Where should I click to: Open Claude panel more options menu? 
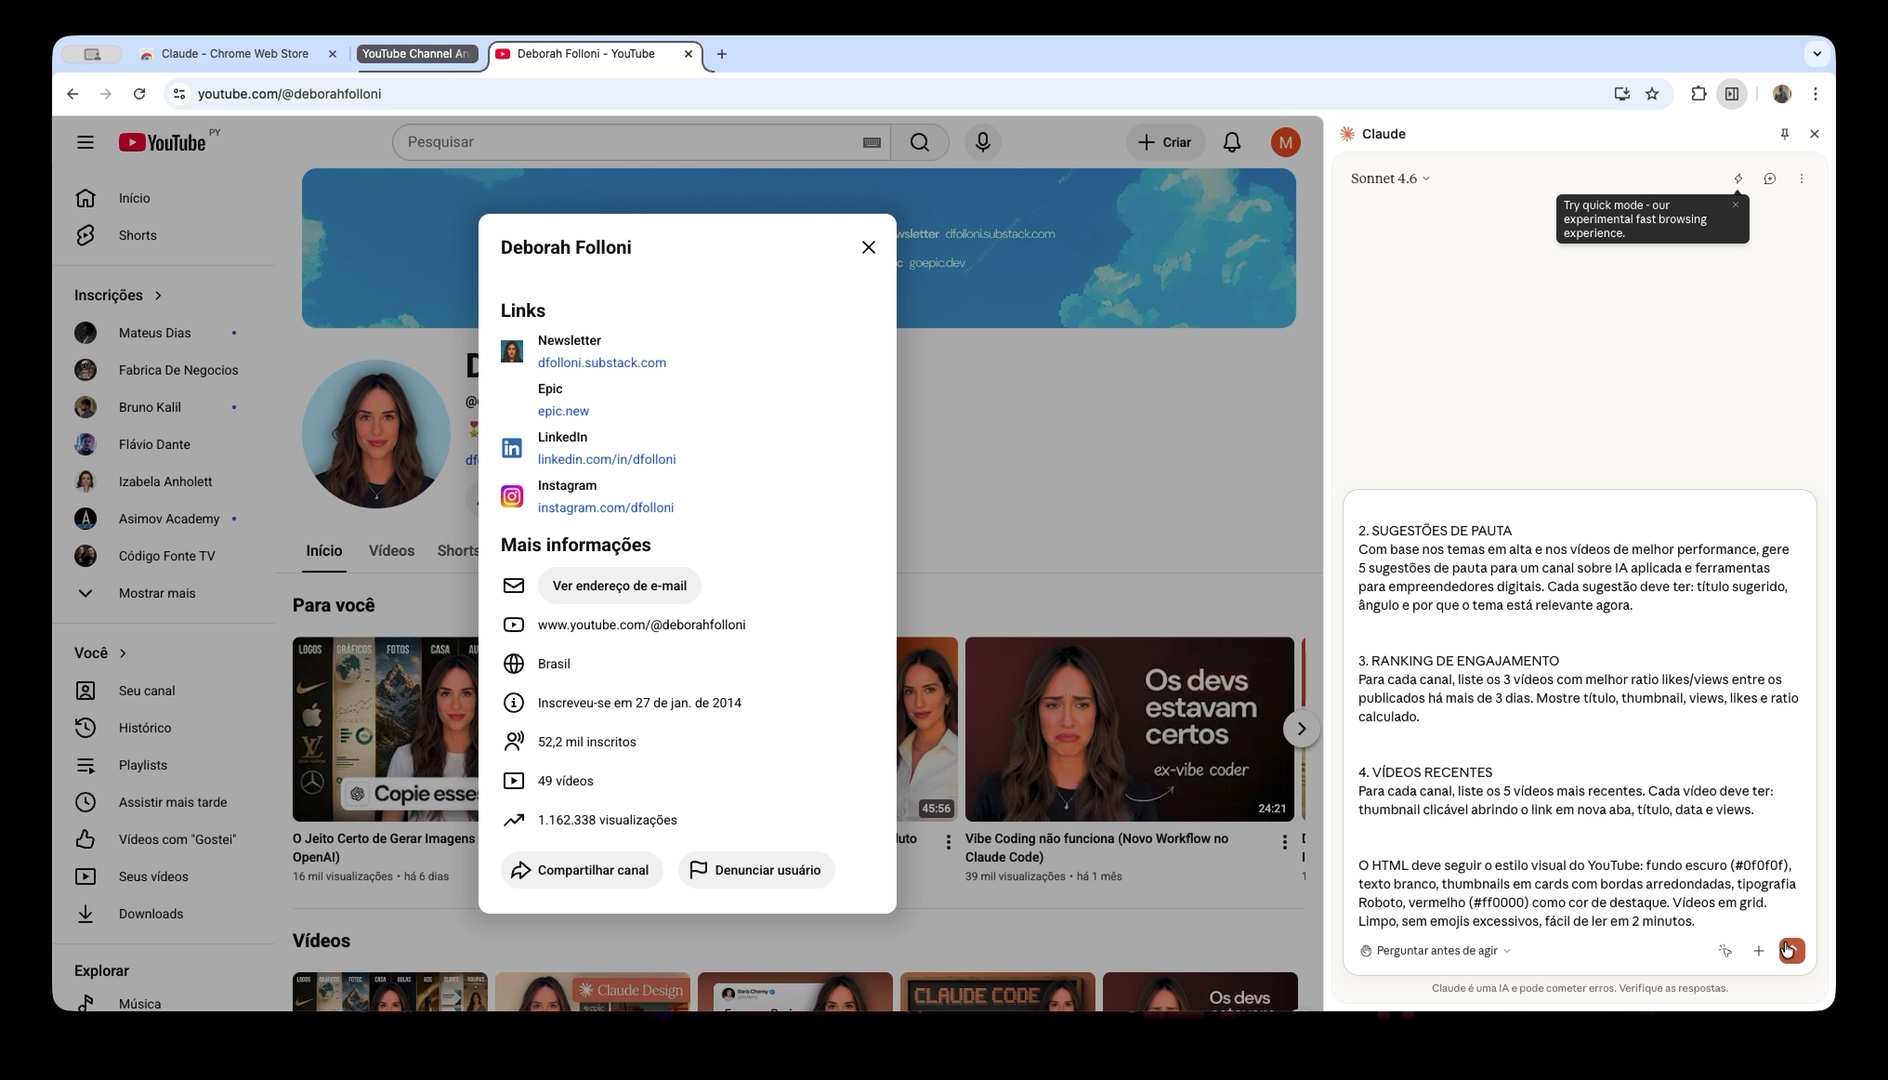(x=1802, y=179)
